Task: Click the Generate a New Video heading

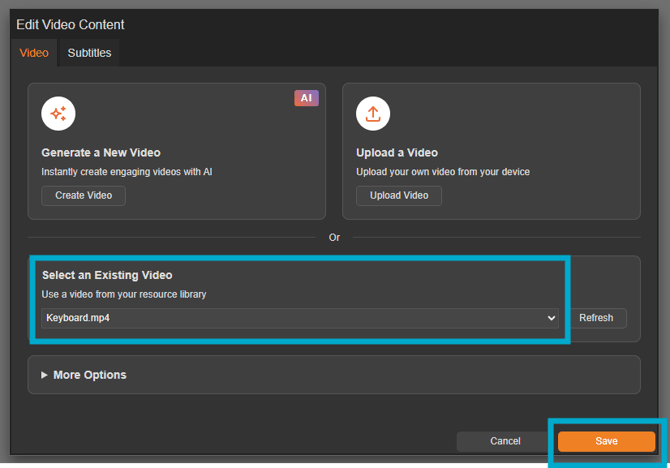Action: 101,153
